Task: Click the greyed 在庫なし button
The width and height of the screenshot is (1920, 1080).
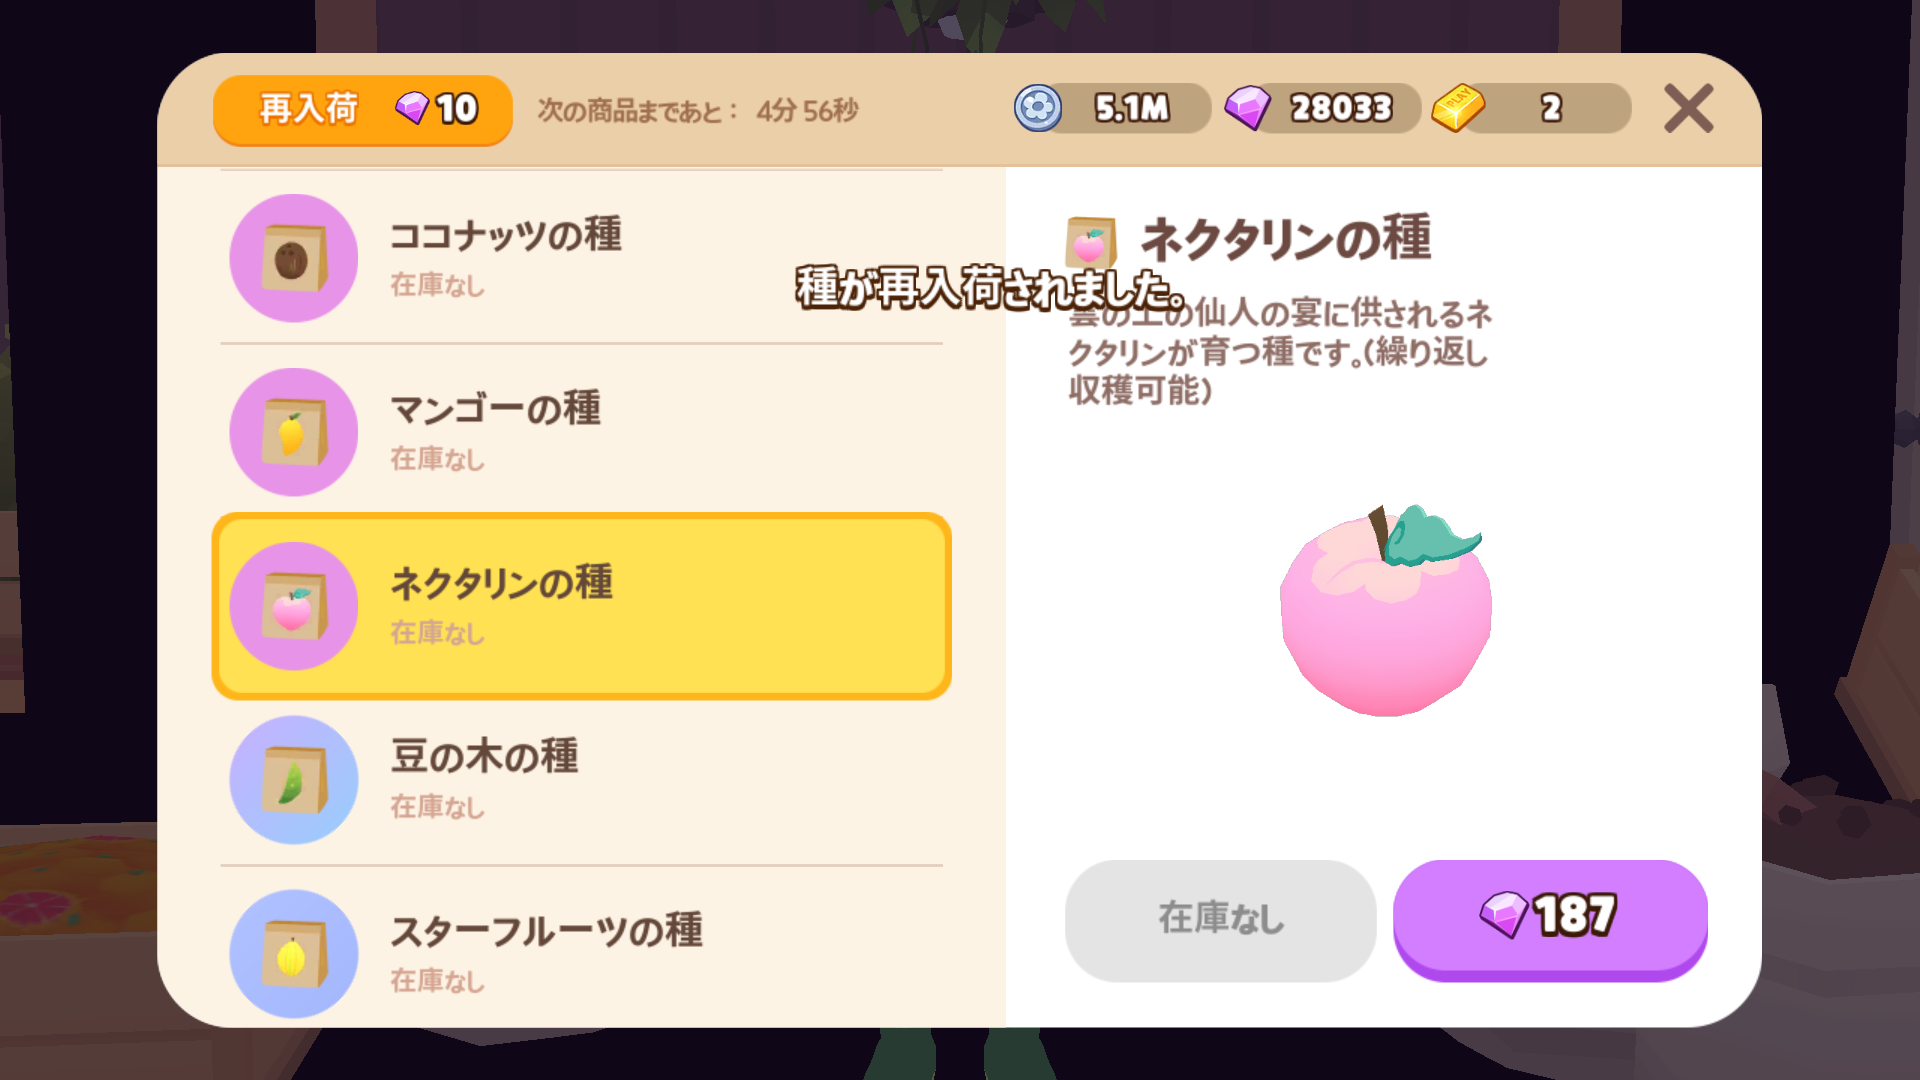Action: 1220,920
